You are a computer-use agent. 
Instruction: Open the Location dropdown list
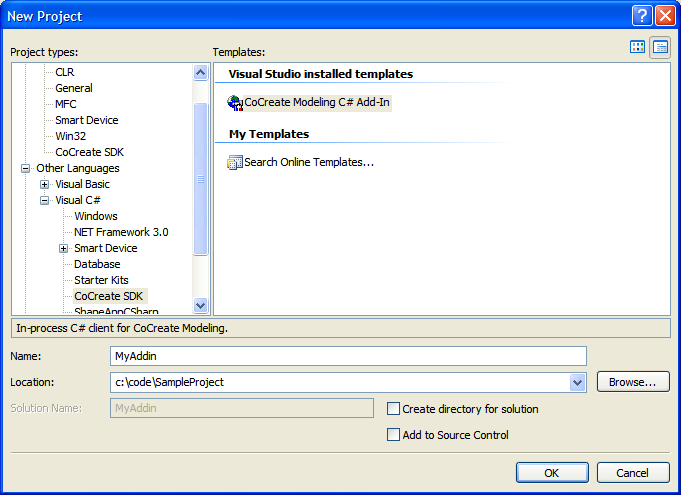577,383
